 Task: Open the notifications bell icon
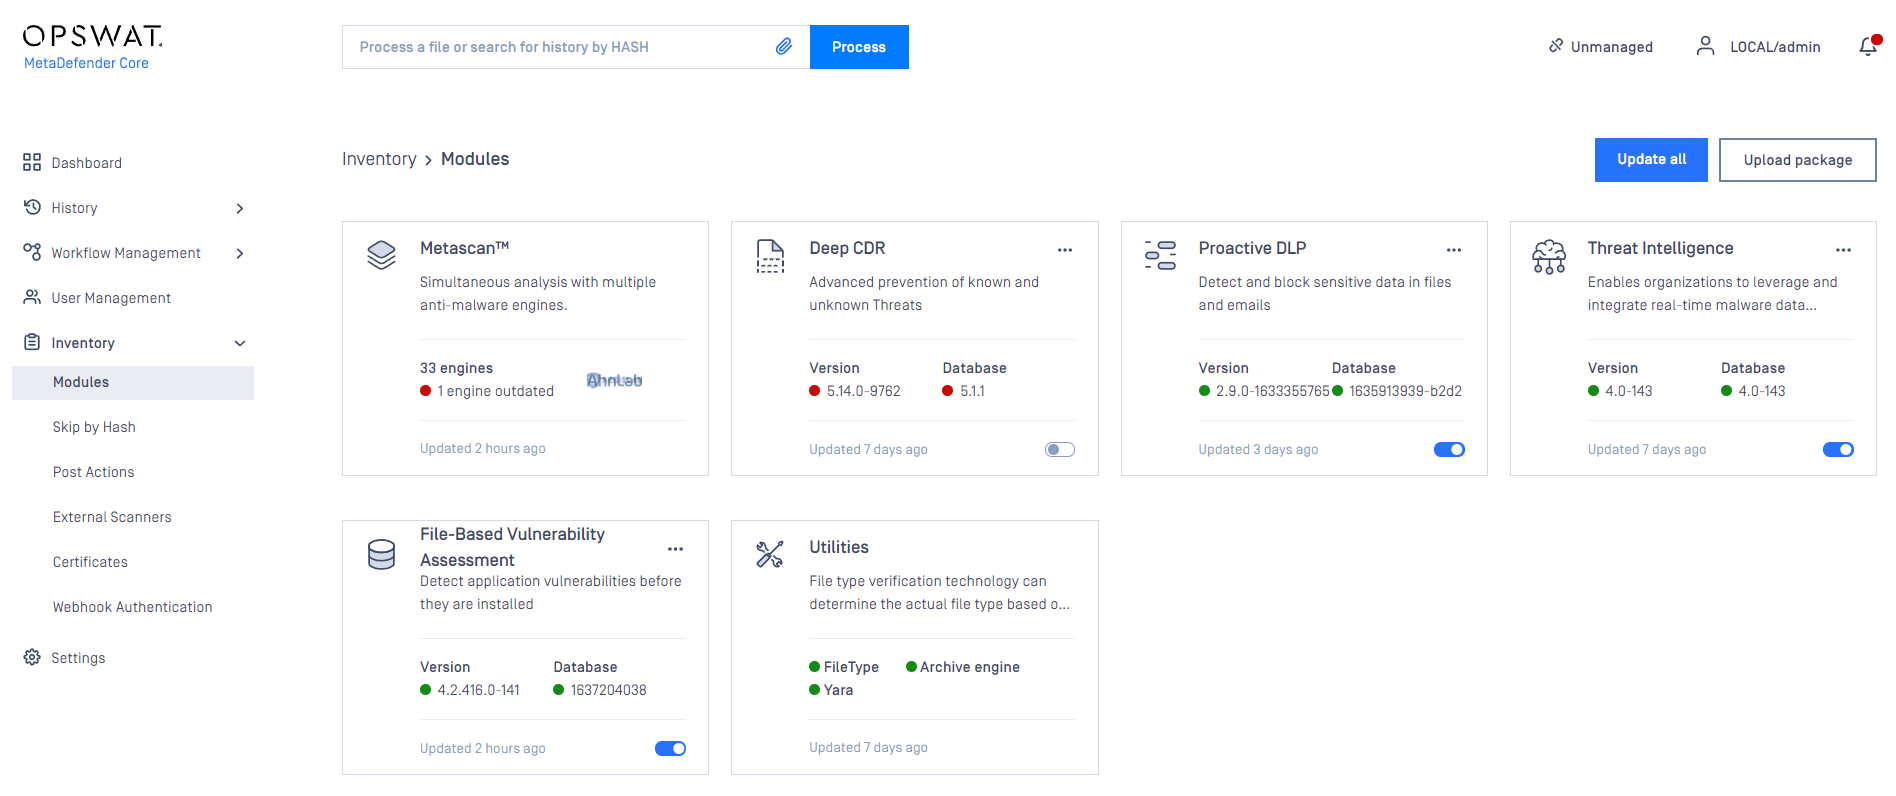(1868, 46)
